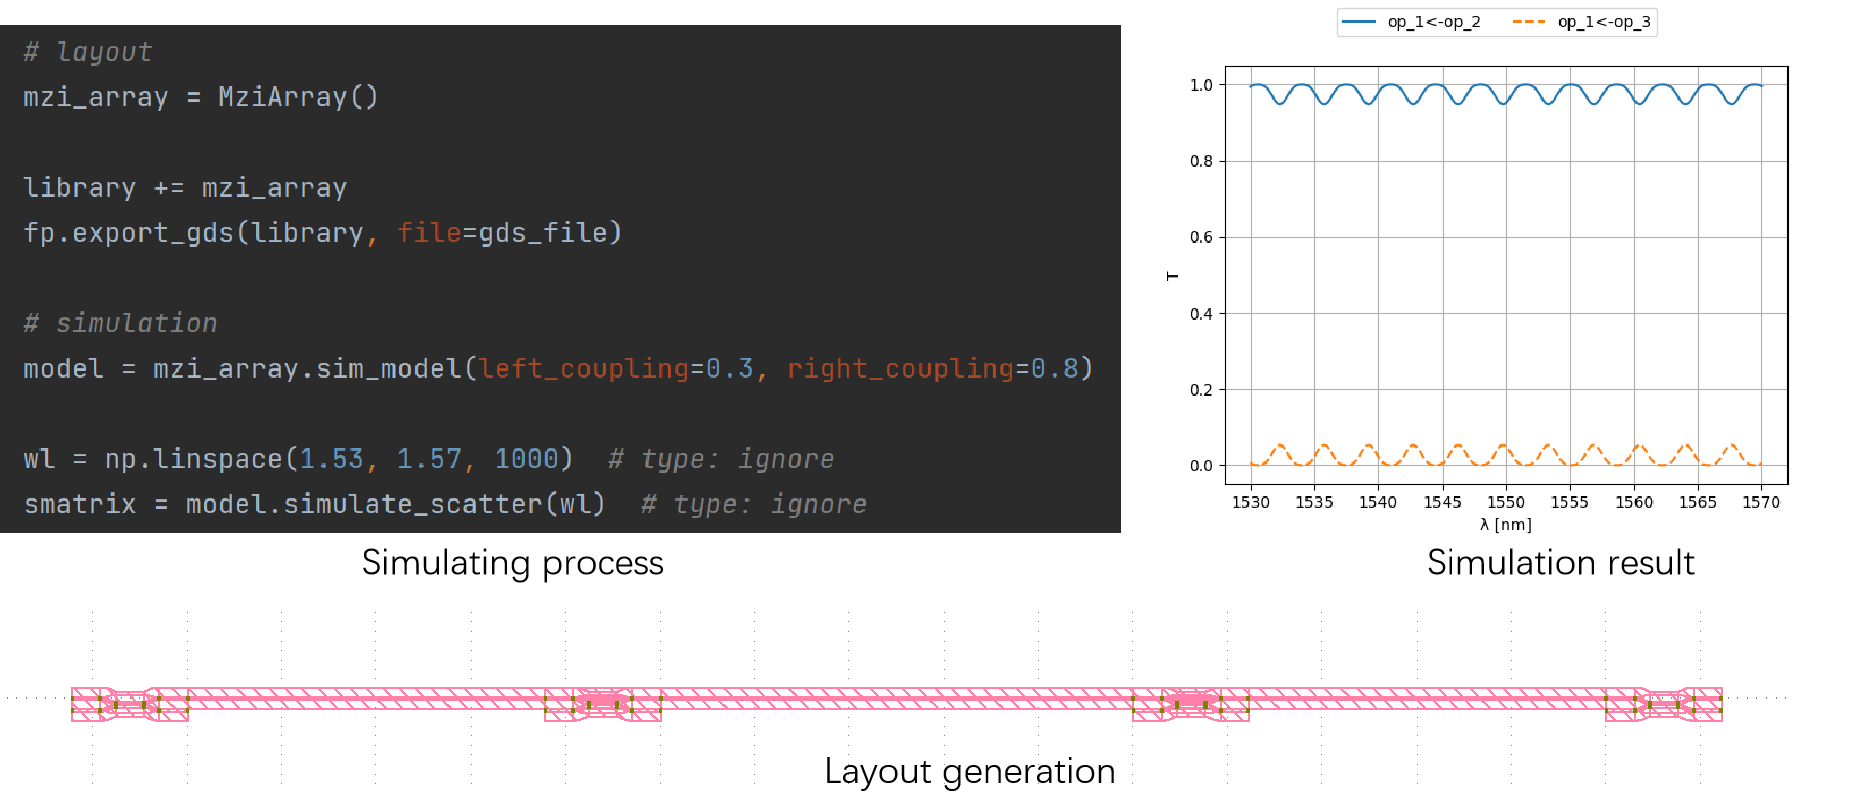Click the left_coupling=0.3 argument
The image size is (1861, 803).
pyautogui.click(x=616, y=369)
